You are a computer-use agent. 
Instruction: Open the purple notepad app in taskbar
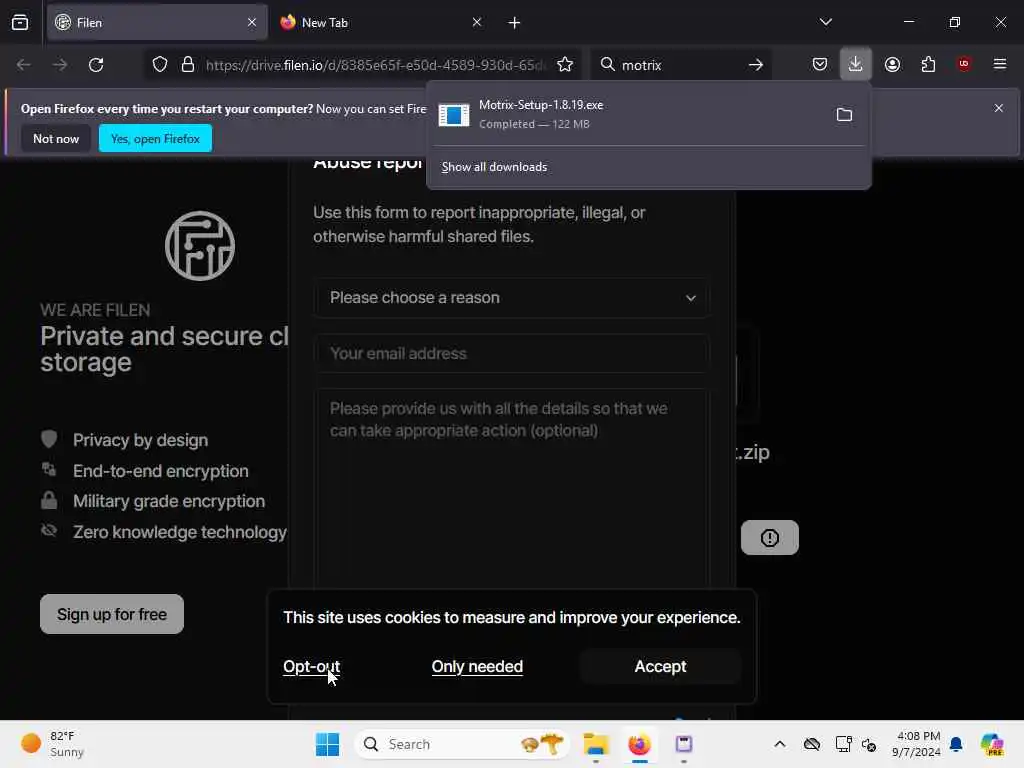point(684,744)
